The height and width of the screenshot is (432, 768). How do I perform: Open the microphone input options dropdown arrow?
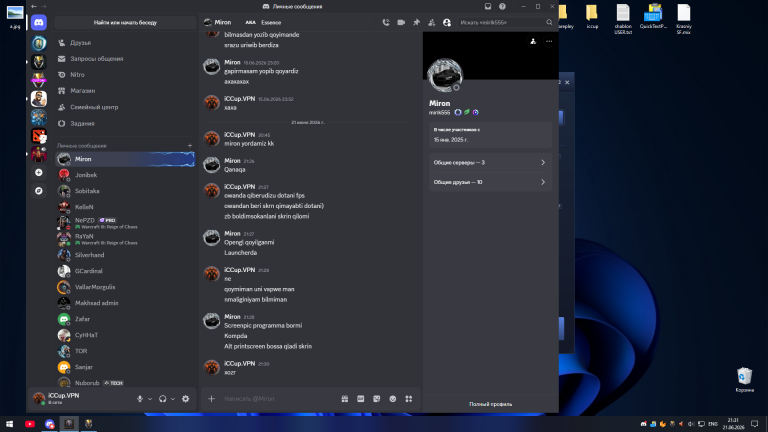(x=150, y=399)
